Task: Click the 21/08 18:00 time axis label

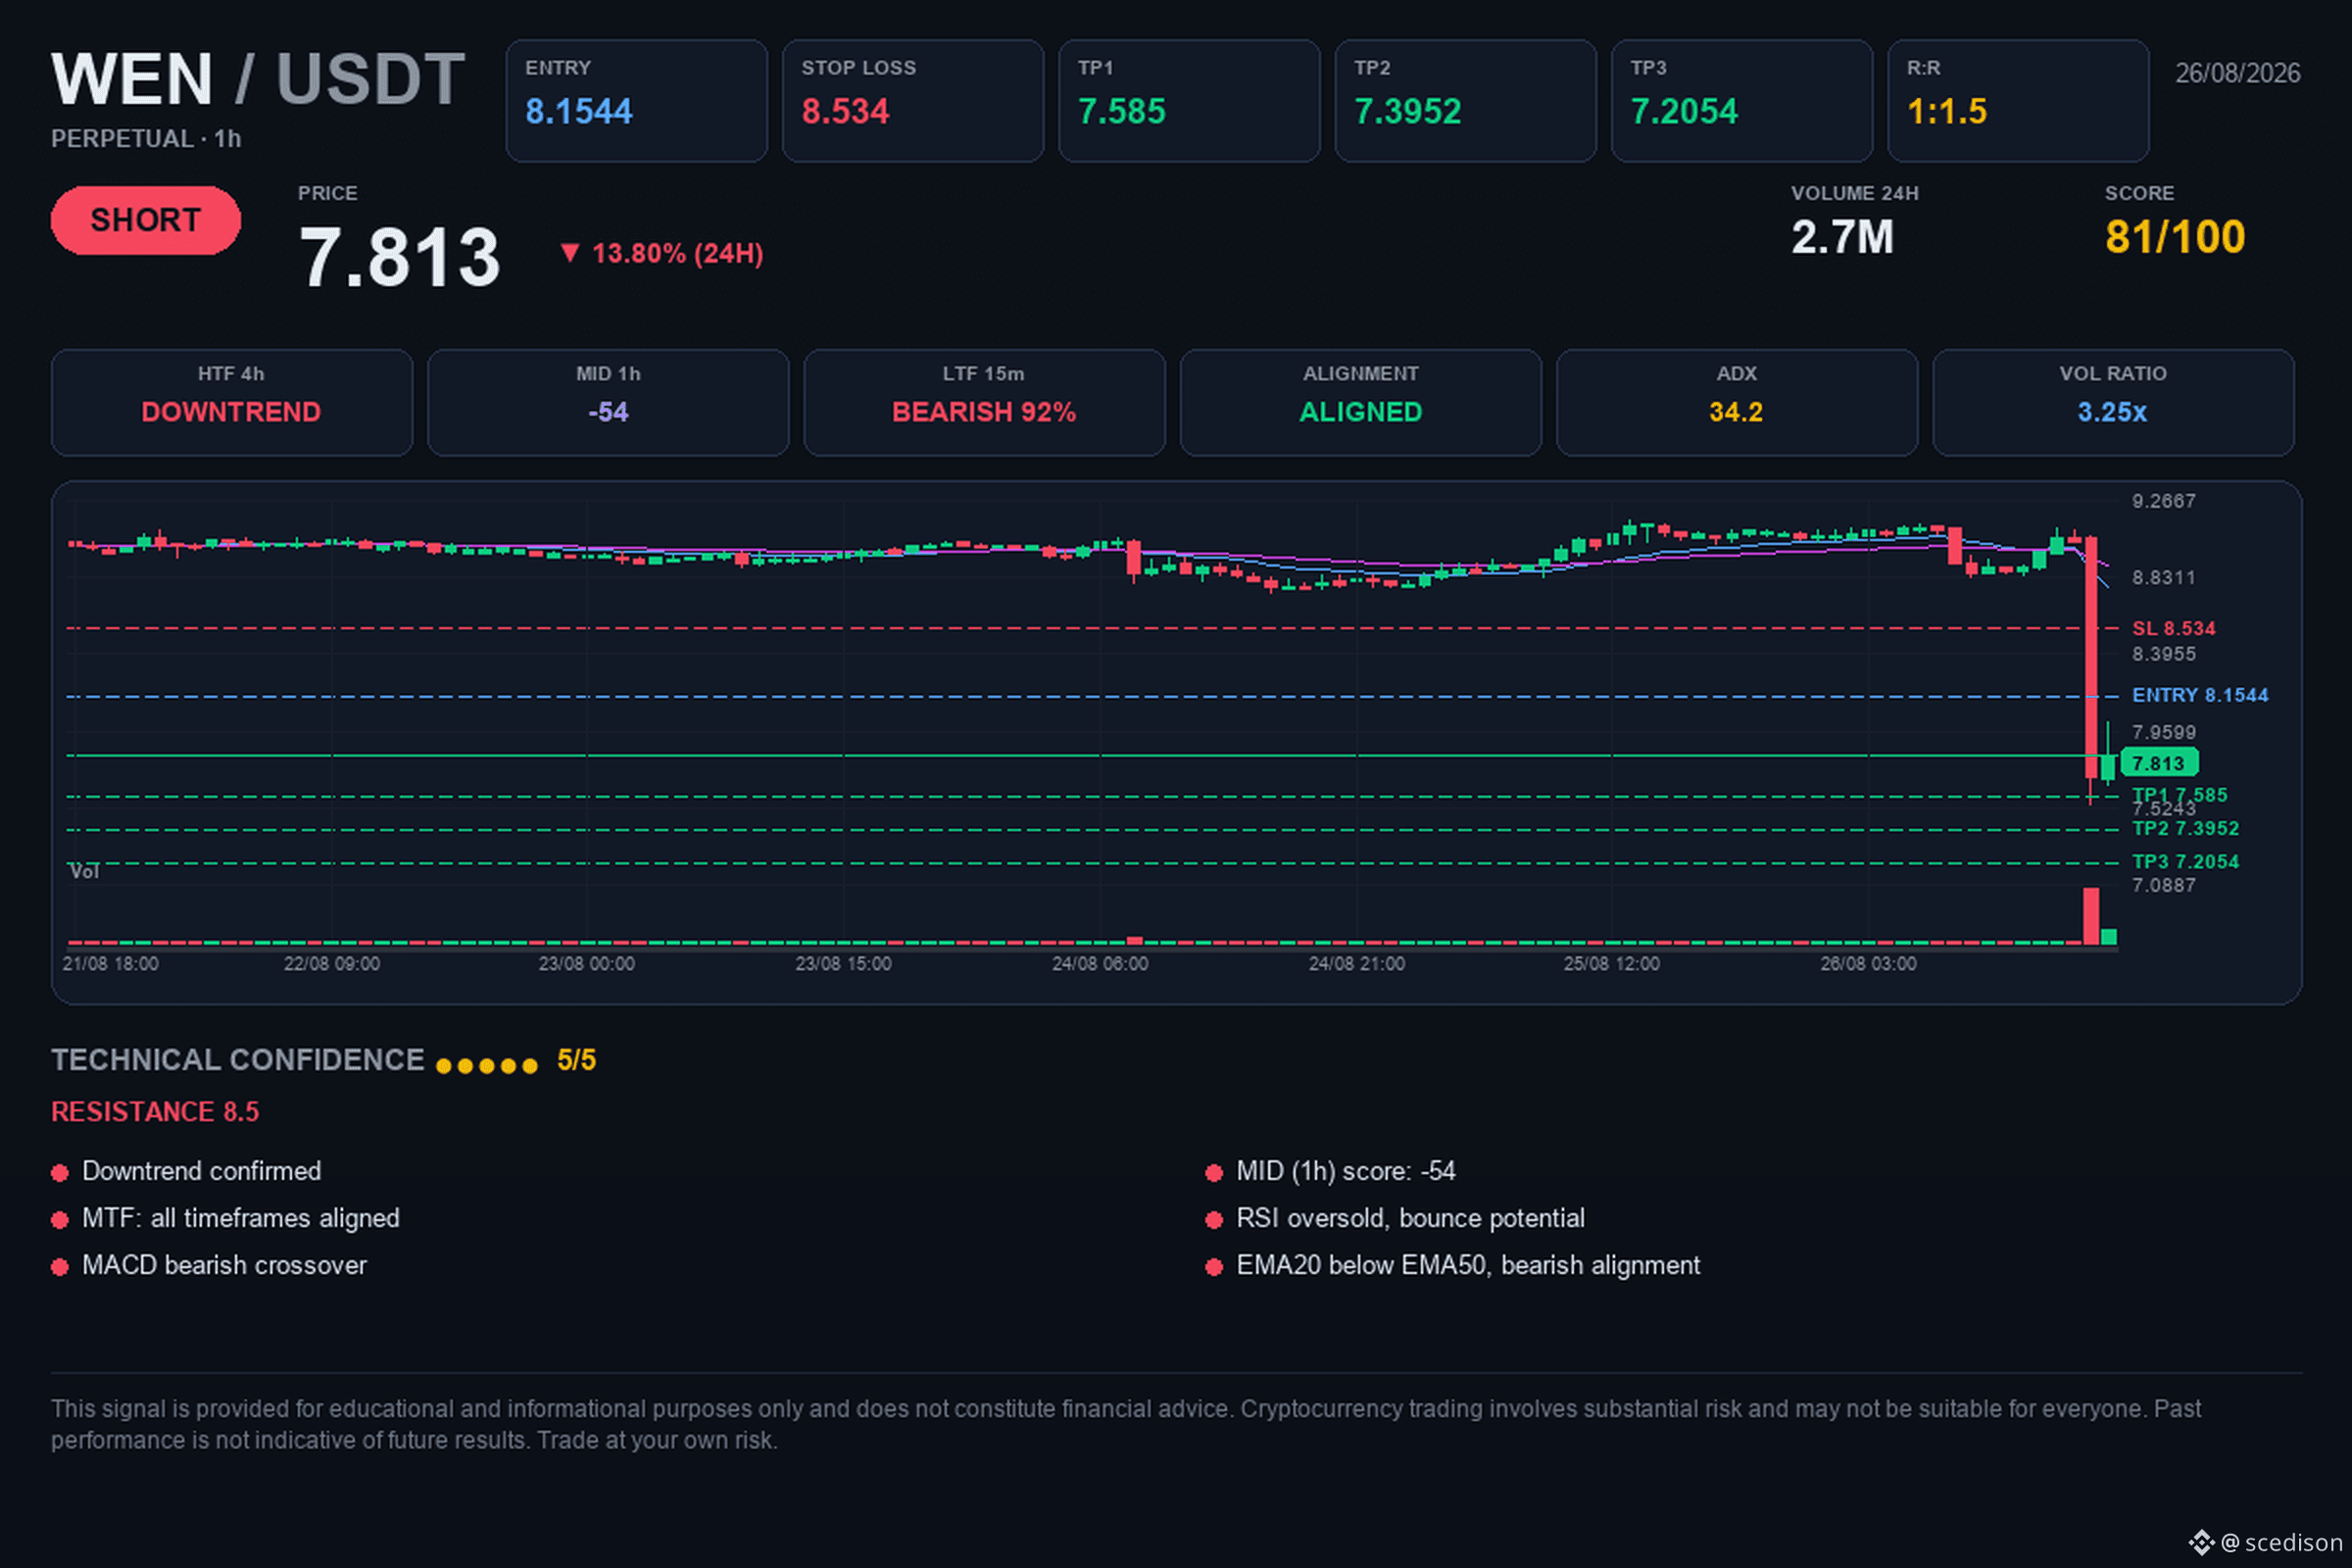Action: click(x=110, y=964)
